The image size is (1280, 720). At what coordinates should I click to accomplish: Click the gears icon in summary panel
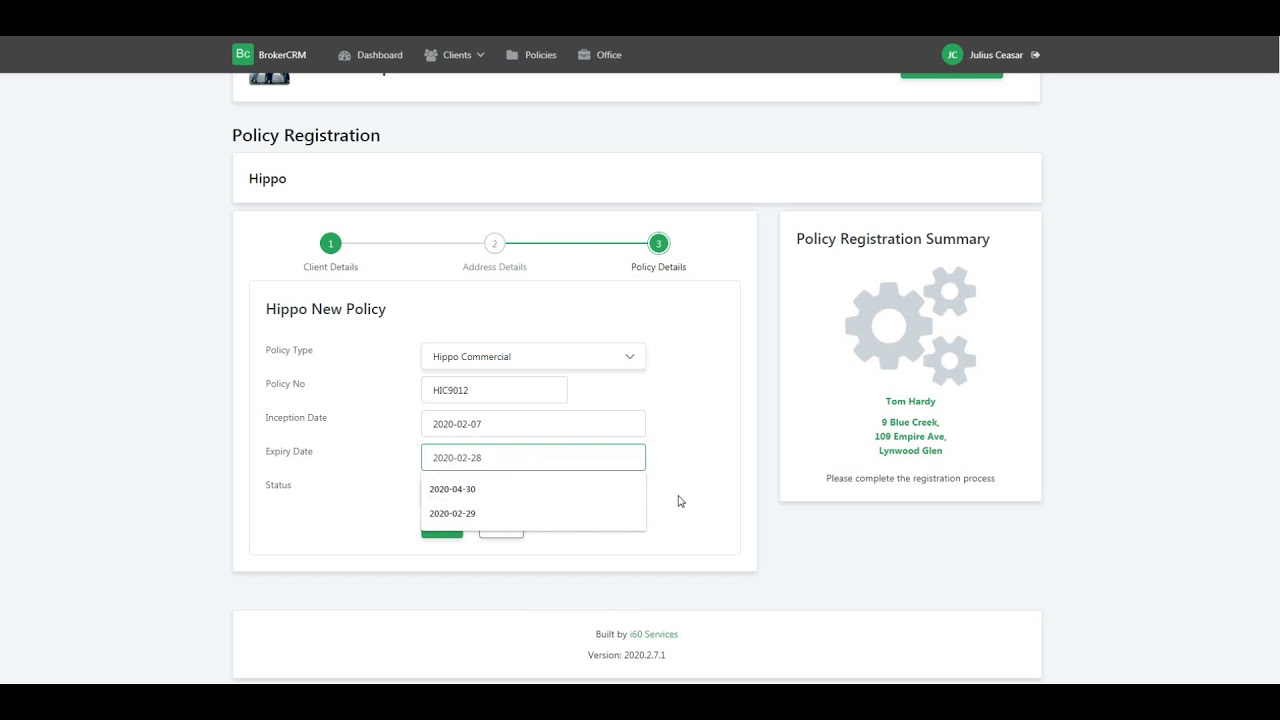coord(910,326)
